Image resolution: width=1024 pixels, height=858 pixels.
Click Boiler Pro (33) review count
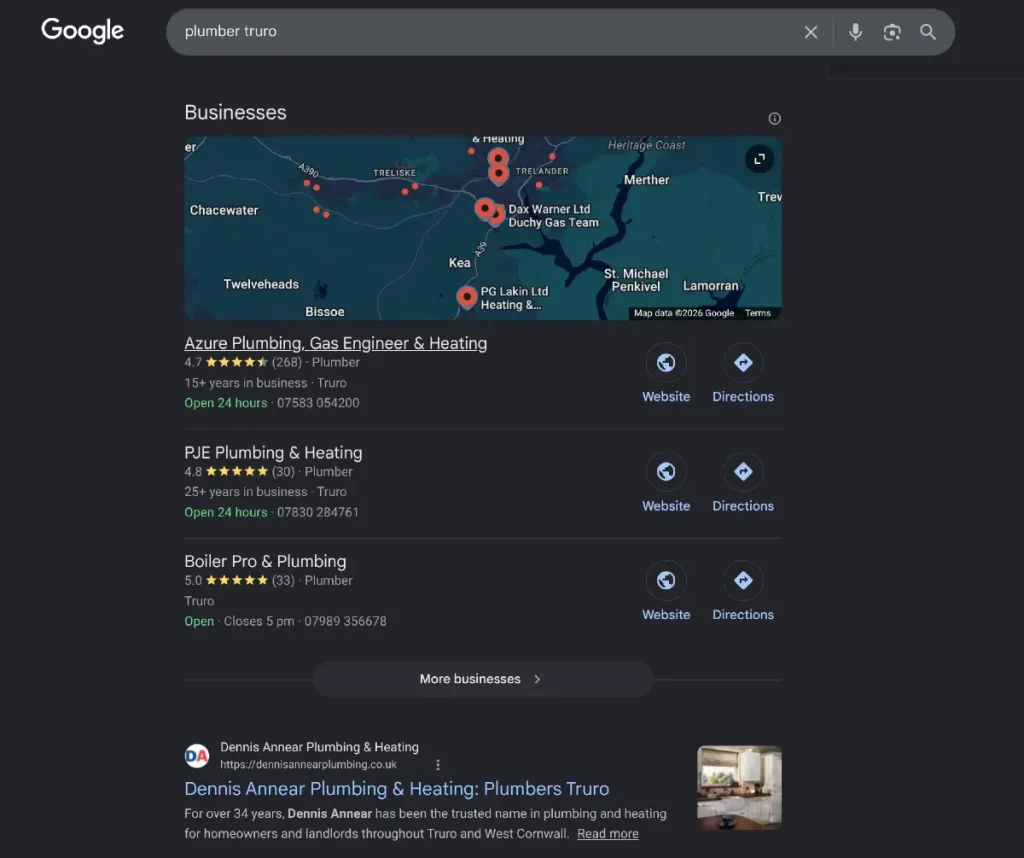click(x=283, y=580)
